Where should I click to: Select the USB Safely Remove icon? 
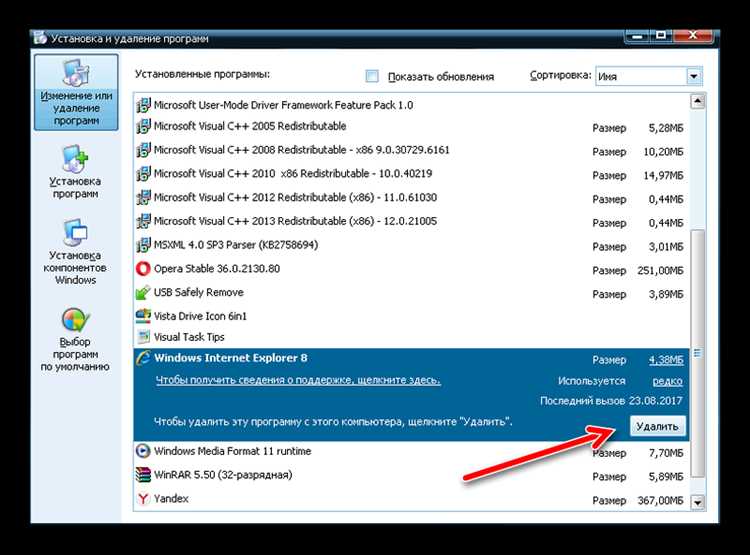click(143, 292)
